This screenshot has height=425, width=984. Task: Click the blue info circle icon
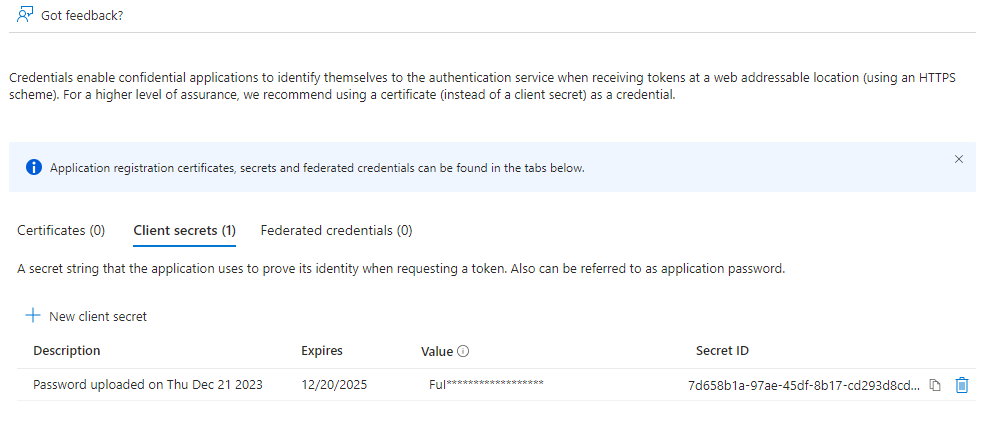33,168
